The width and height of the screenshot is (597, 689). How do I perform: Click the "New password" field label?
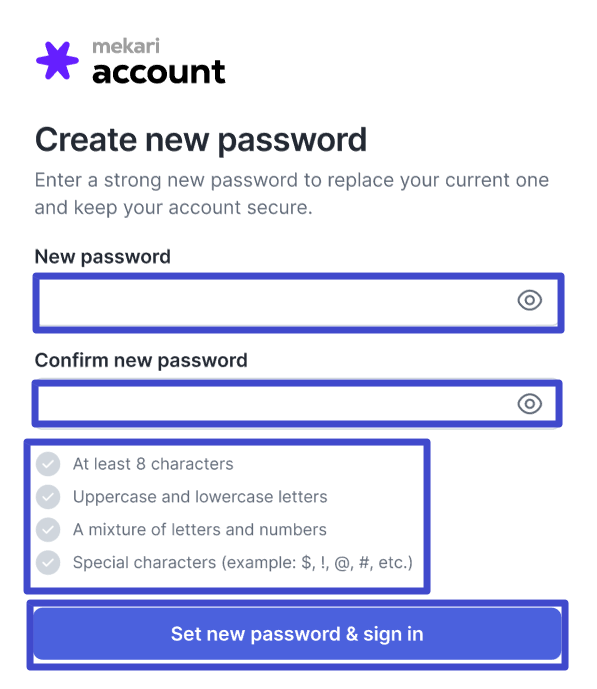(103, 257)
